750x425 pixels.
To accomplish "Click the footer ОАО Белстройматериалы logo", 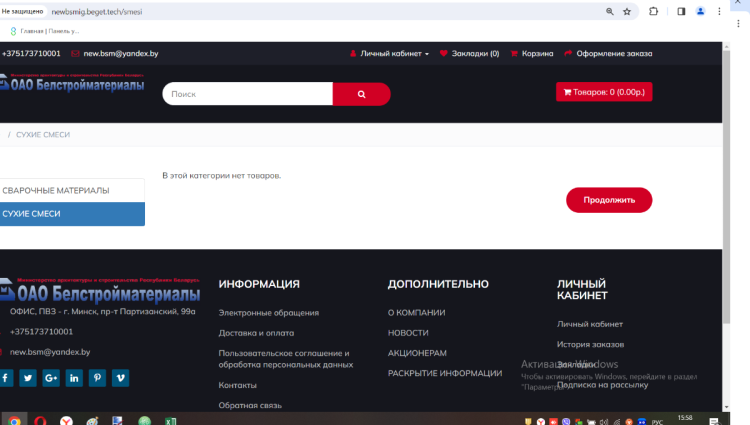I will tap(100, 291).
